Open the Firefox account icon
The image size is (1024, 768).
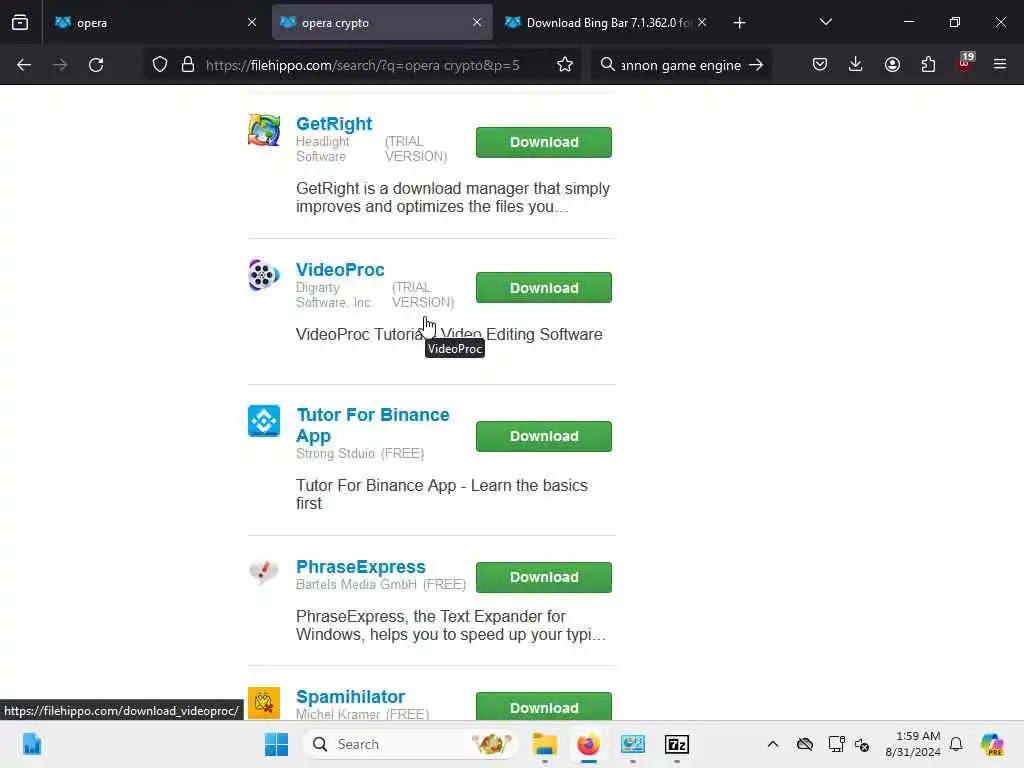pos(892,64)
